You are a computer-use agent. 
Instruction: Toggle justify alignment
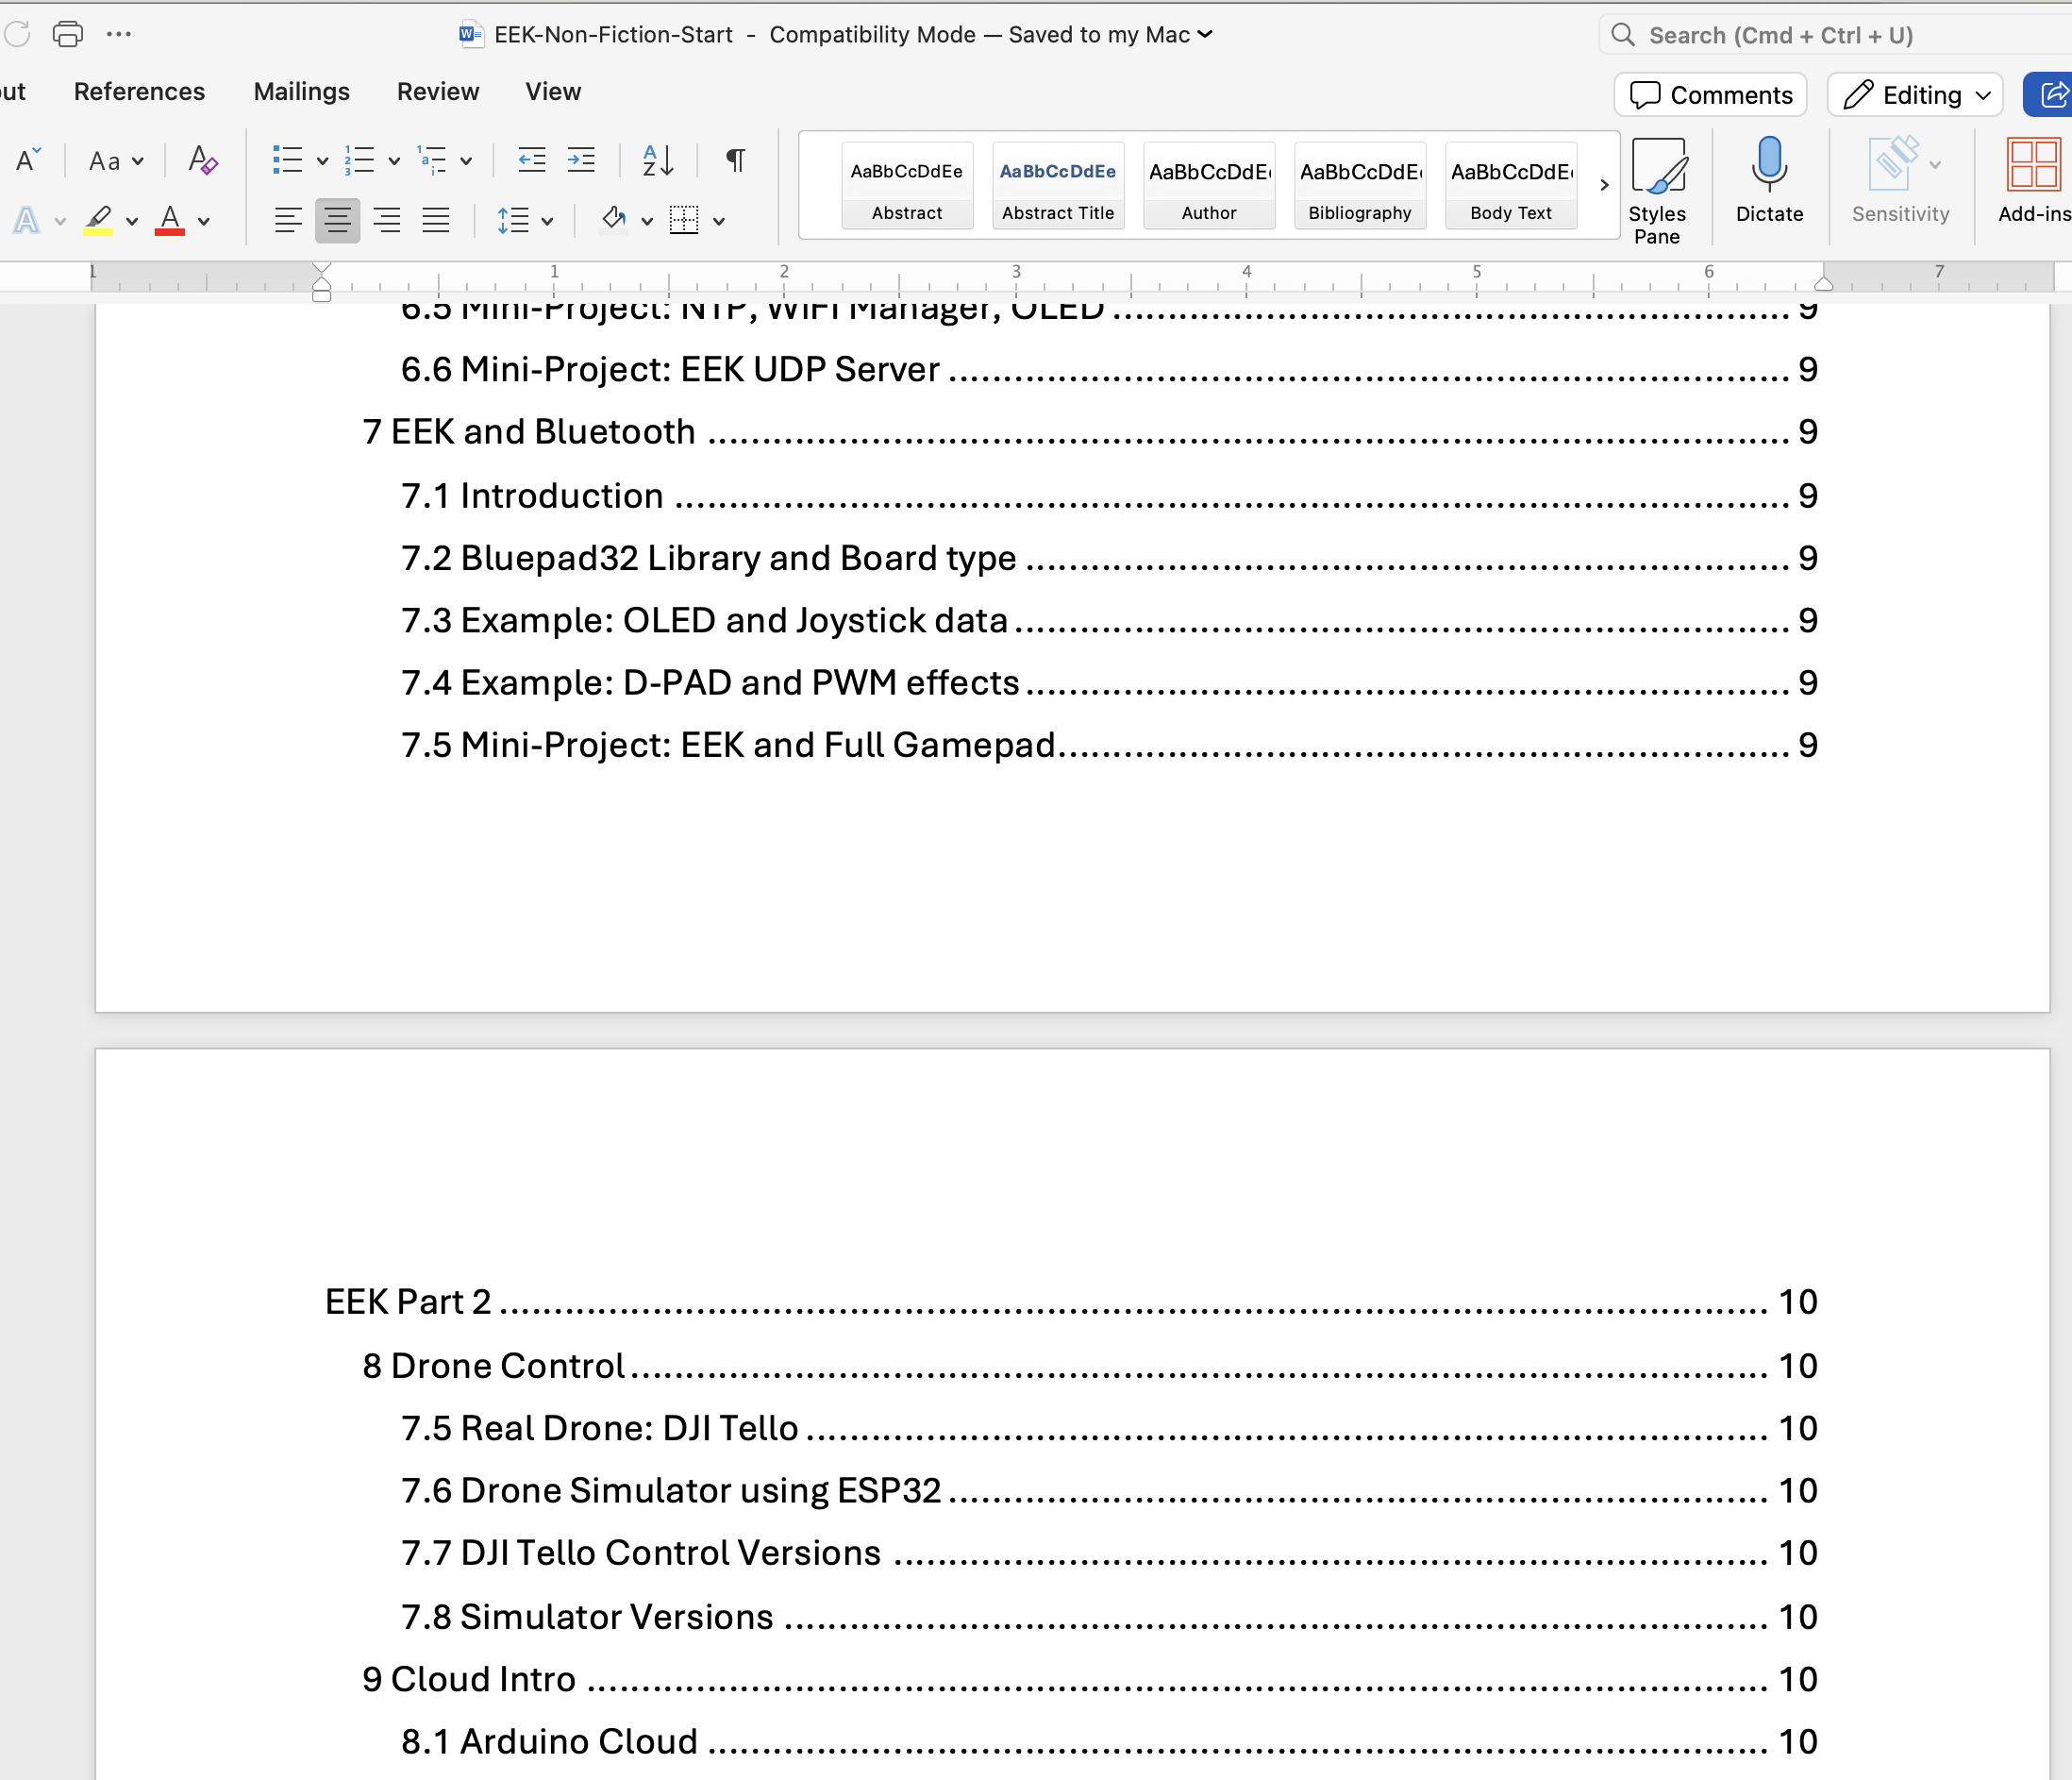pos(436,220)
